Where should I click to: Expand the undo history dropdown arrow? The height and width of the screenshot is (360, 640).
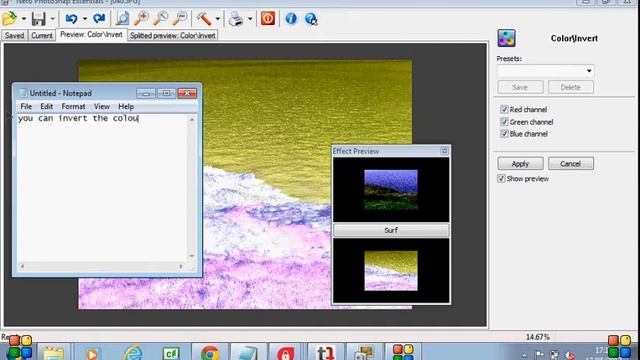pos(84,19)
